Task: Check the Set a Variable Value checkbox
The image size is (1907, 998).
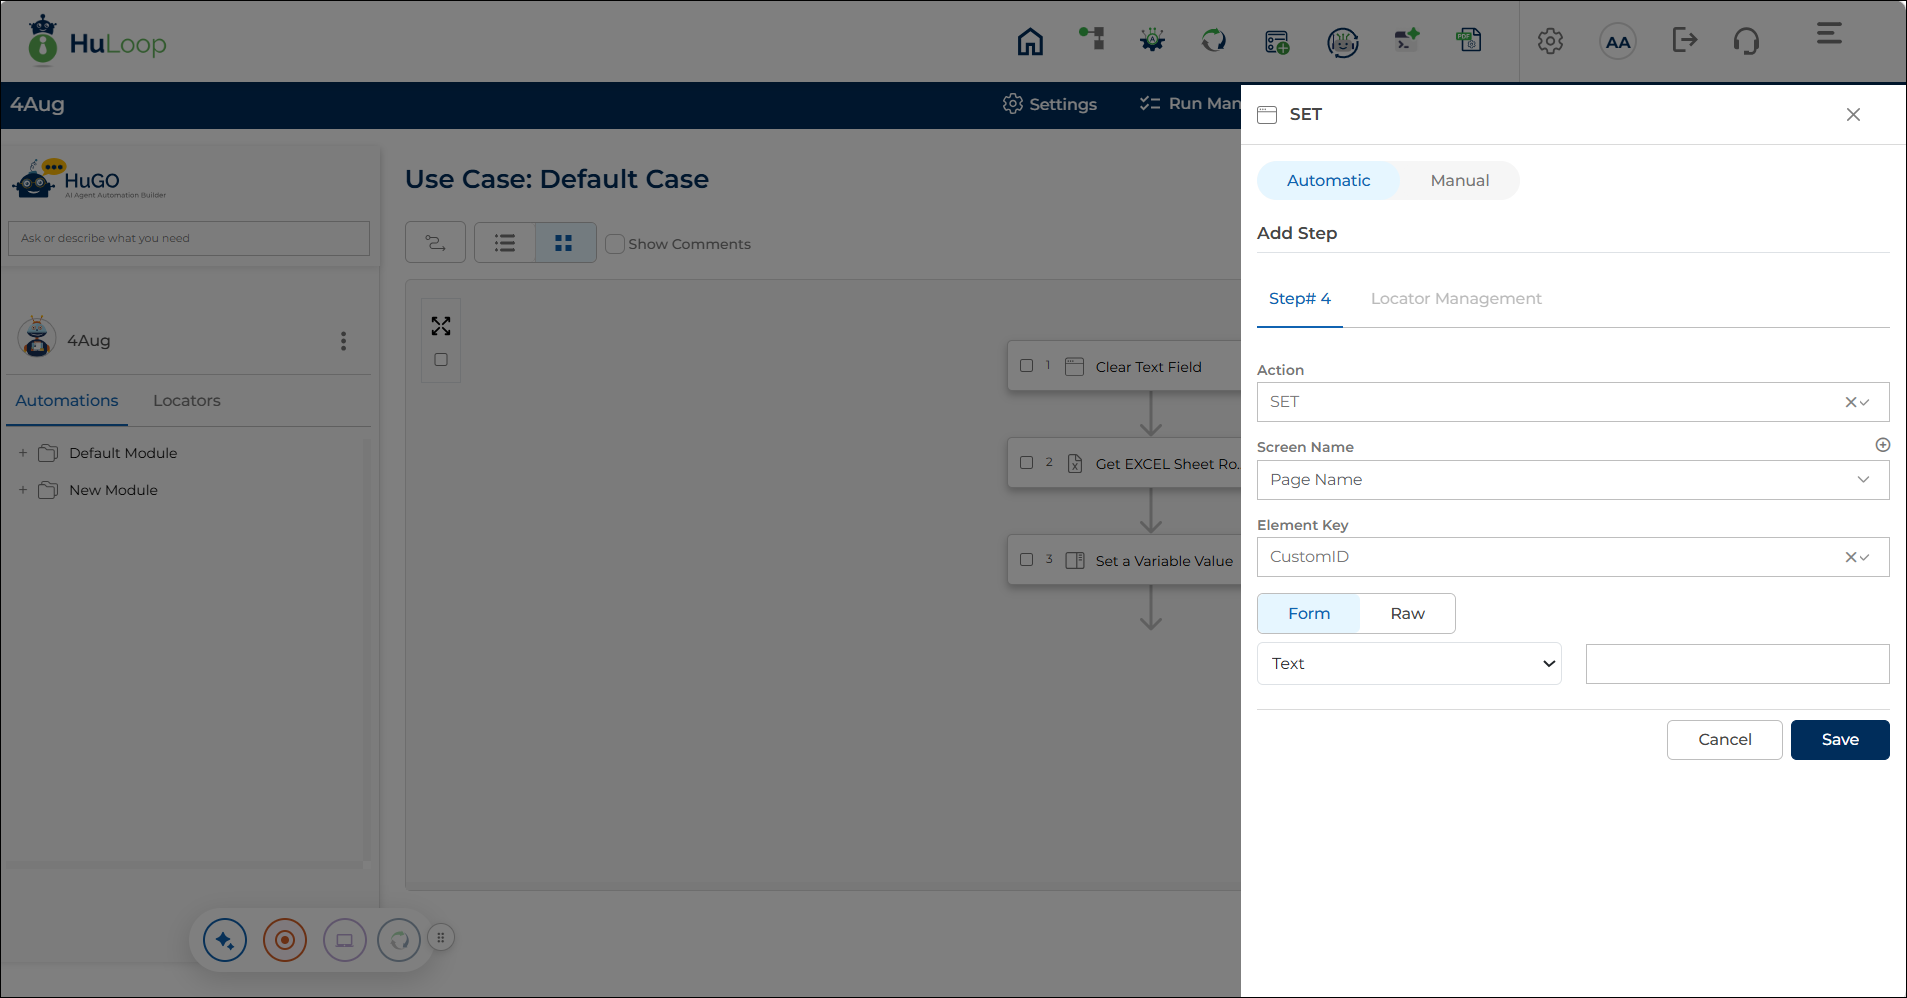Action: (1026, 560)
